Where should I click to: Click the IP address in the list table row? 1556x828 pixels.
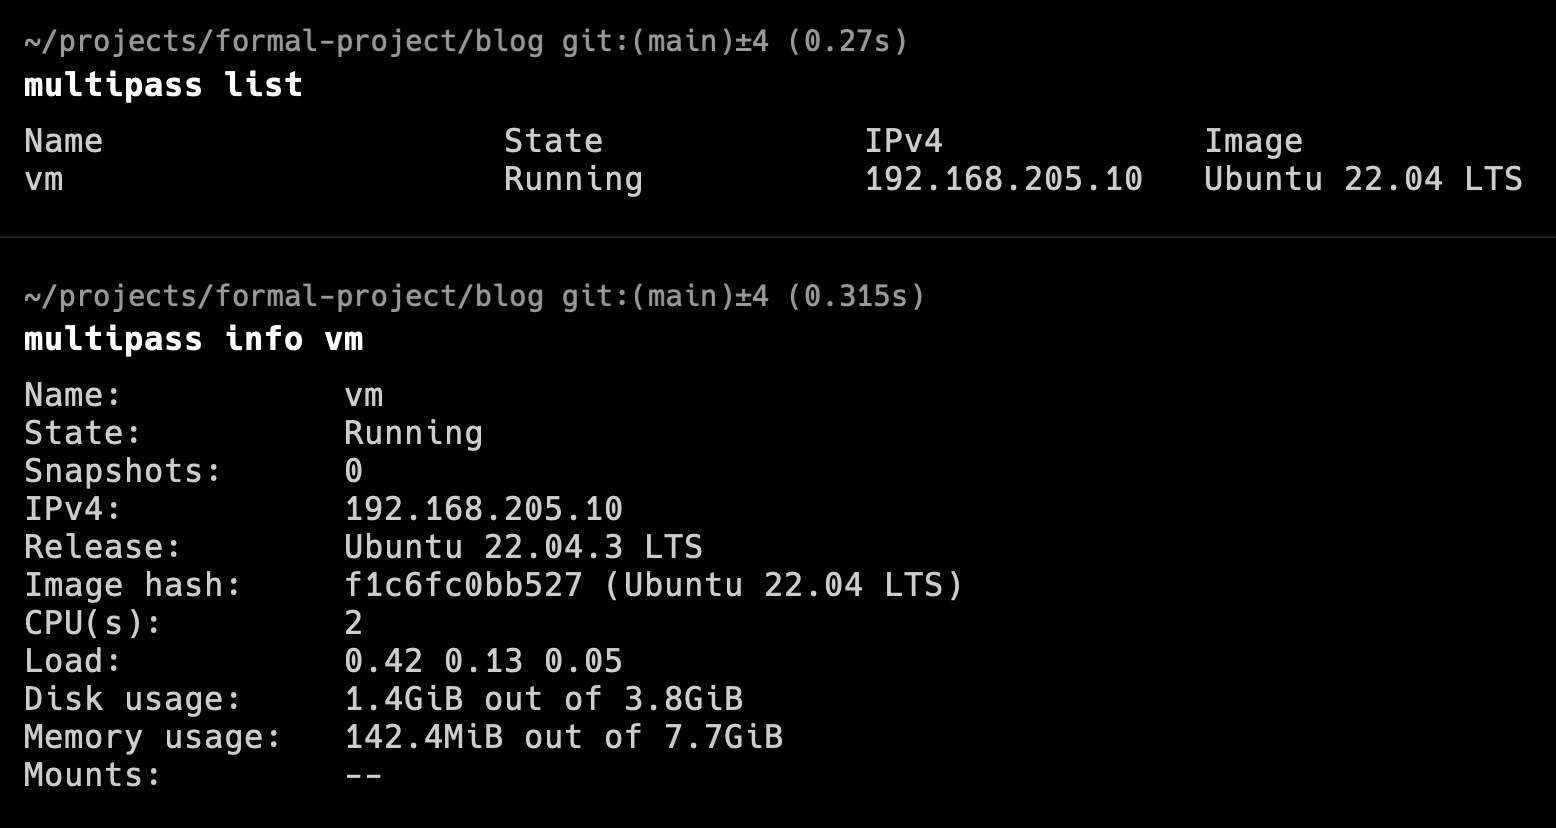(1003, 179)
